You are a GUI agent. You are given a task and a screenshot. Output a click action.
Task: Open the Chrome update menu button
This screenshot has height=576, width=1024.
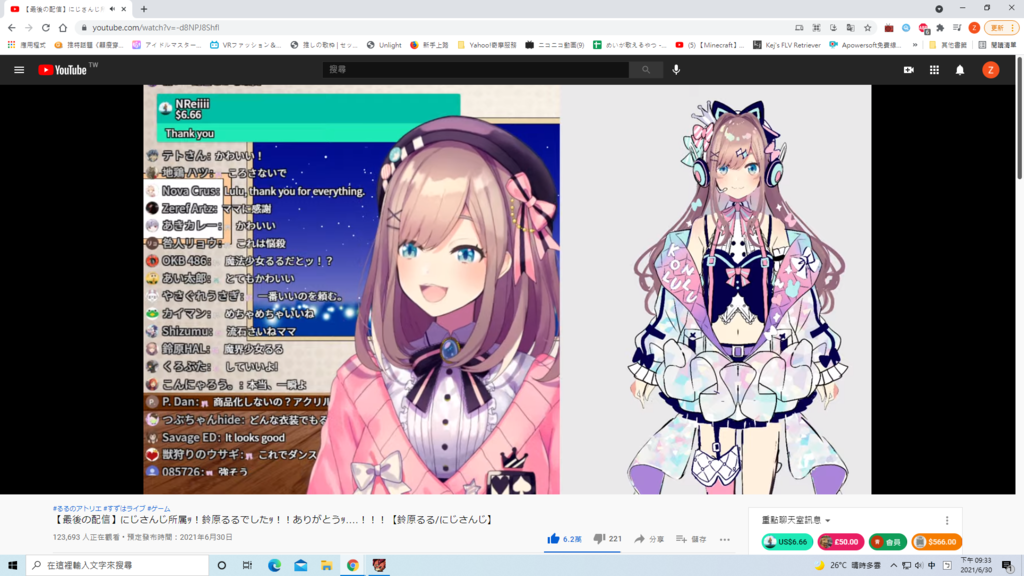(1002, 27)
